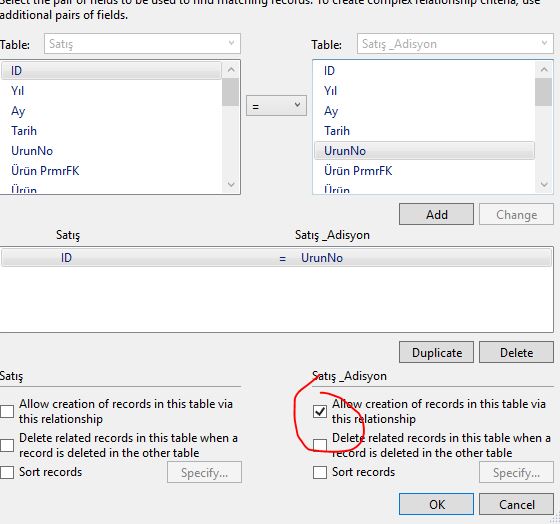Click scroll up arrow in Satış _Adisyon field list
The image size is (560, 524).
[x=544, y=70]
